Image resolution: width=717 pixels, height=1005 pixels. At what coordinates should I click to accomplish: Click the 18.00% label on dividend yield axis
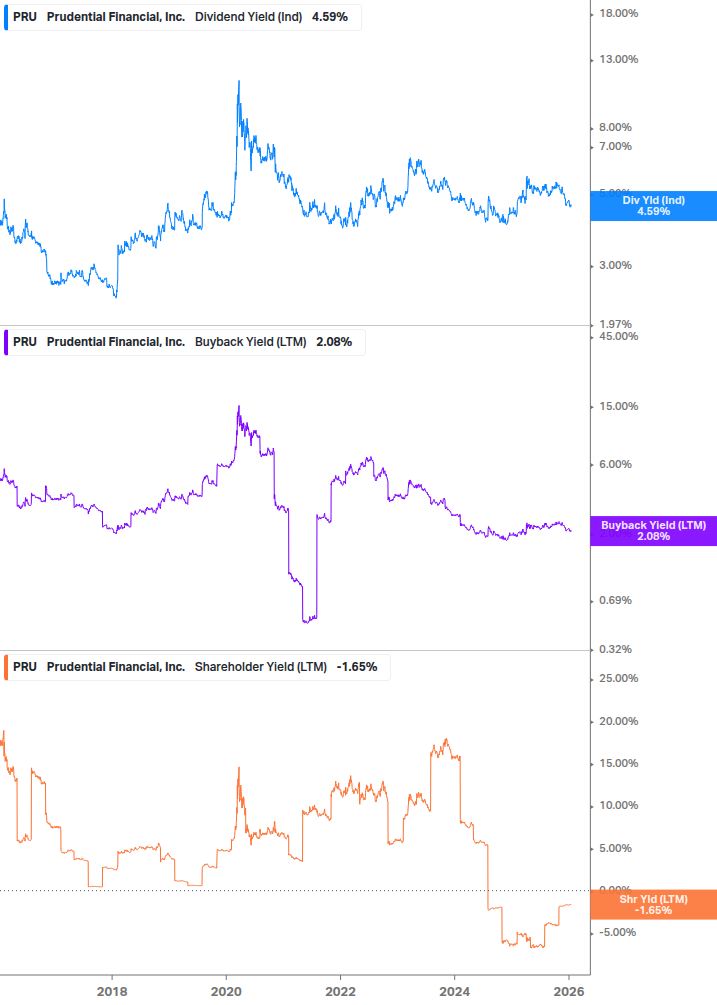(618, 14)
